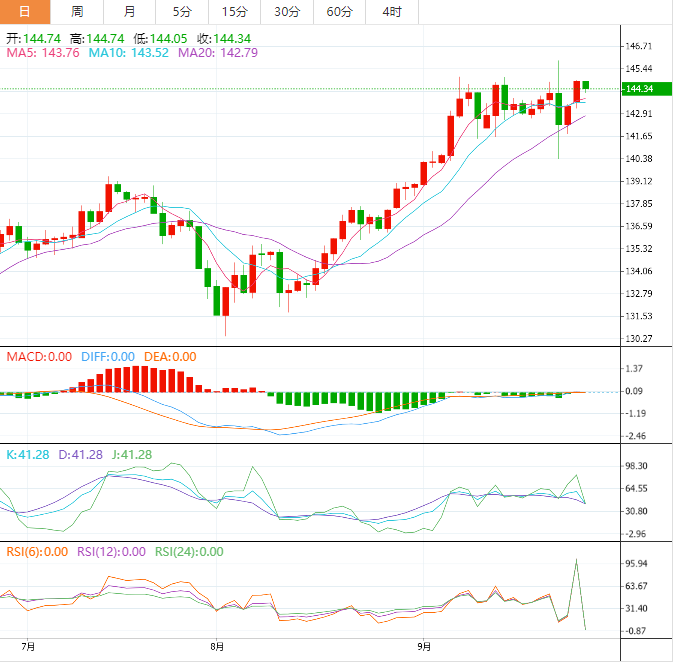Show the 30分 chart interval
This screenshot has height=664, width=673.
click(287, 12)
